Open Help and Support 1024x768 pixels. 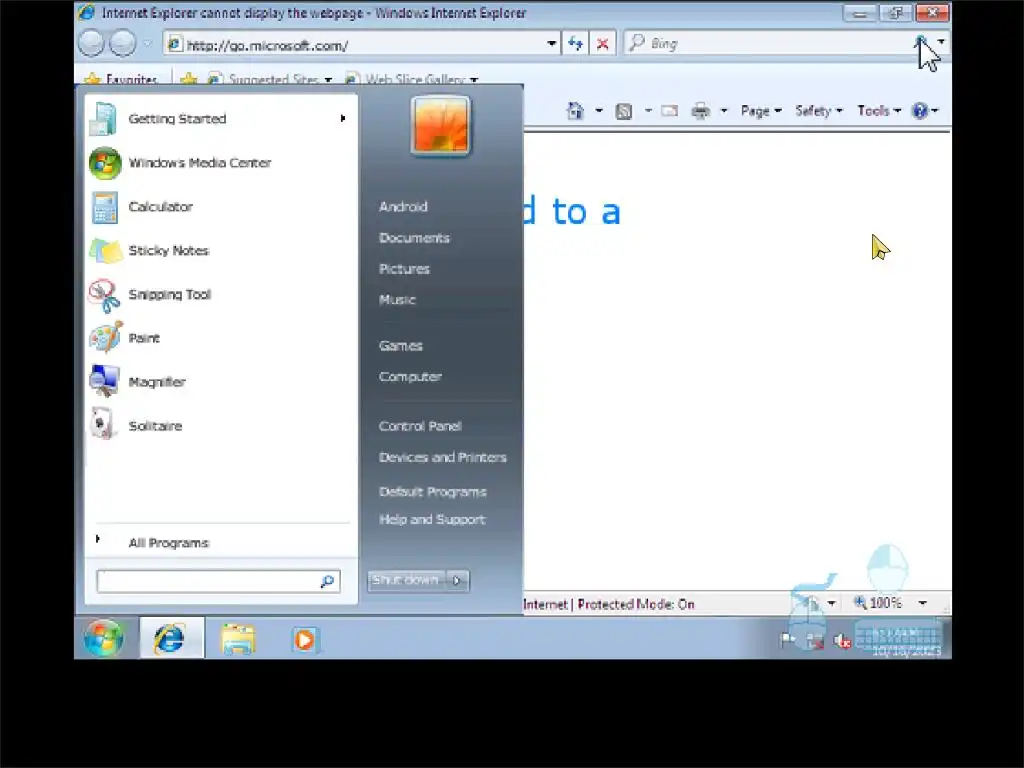pyautogui.click(x=432, y=519)
